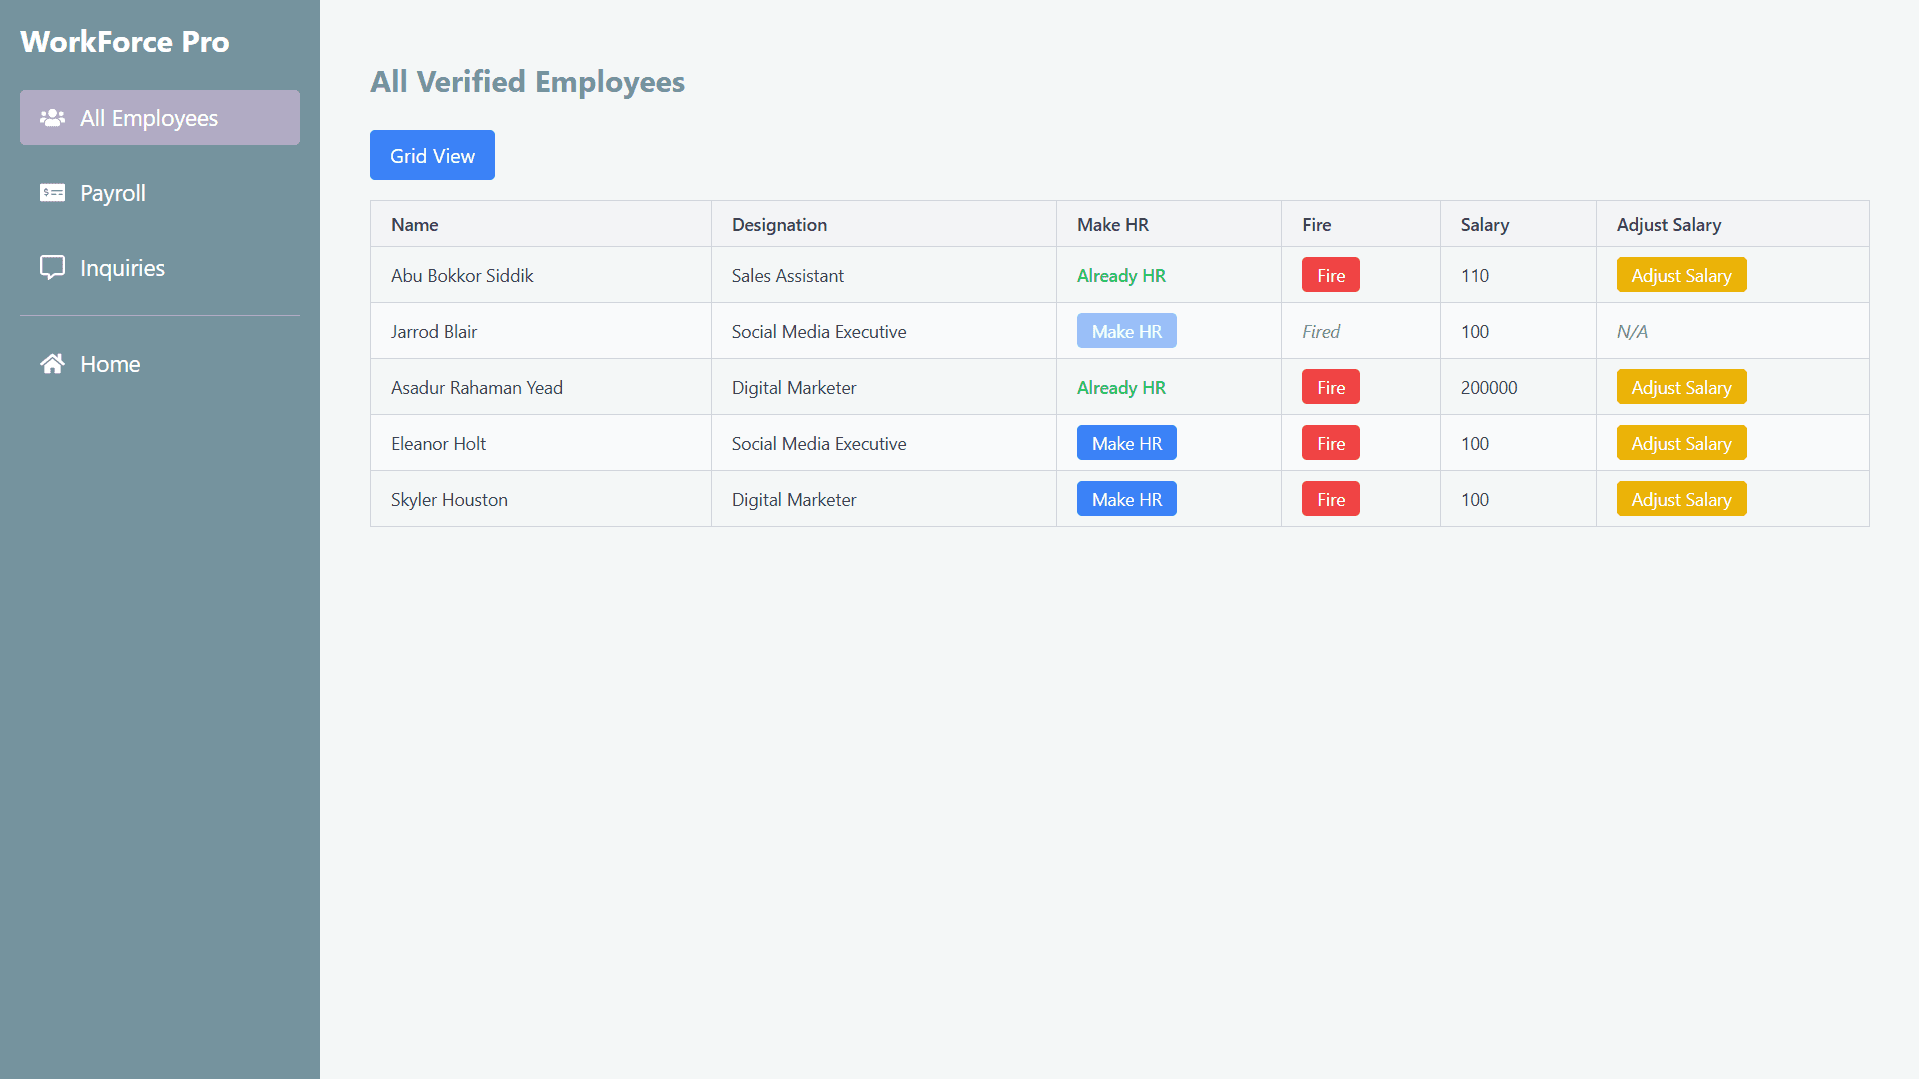
Task: Switch to Grid View
Action: [x=431, y=155]
